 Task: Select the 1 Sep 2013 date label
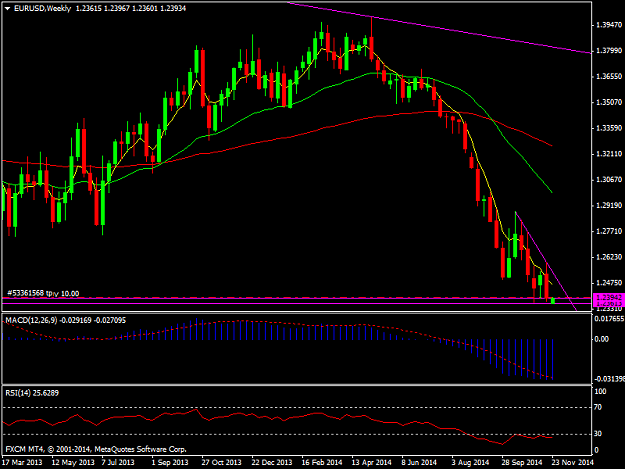(170, 462)
